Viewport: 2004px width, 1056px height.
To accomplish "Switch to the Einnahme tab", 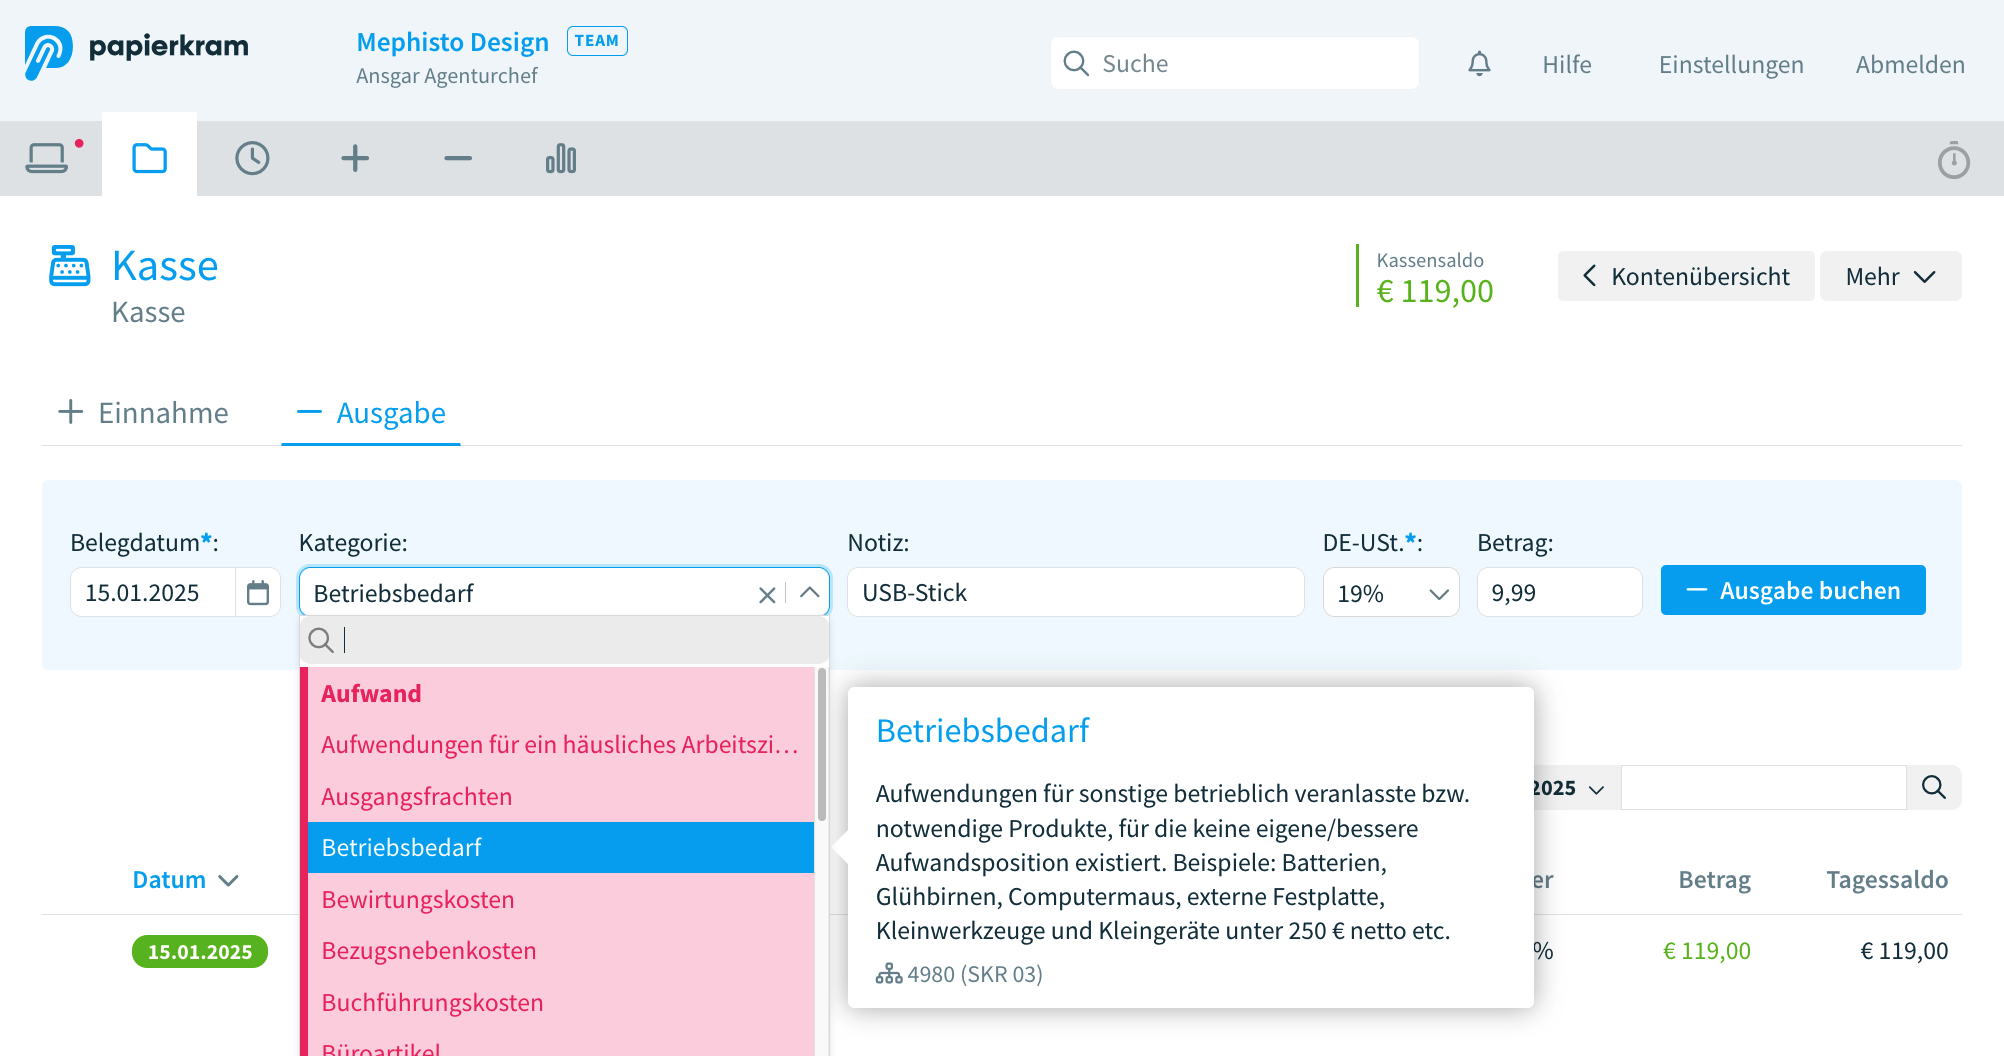I will tap(143, 413).
